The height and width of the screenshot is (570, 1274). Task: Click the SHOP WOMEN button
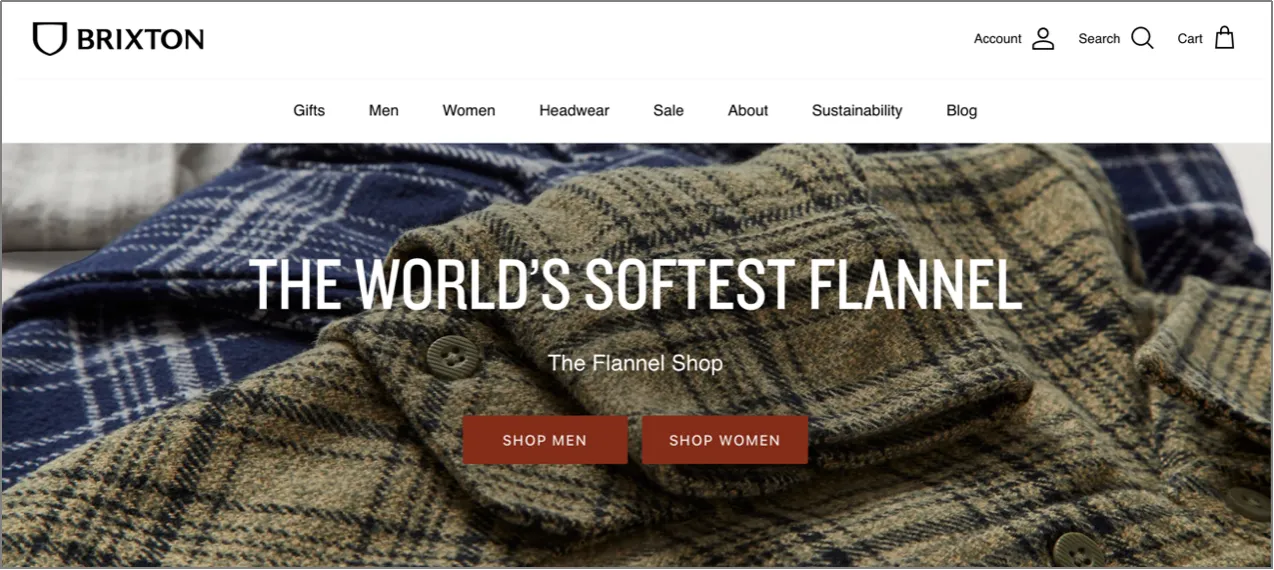[x=725, y=440]
